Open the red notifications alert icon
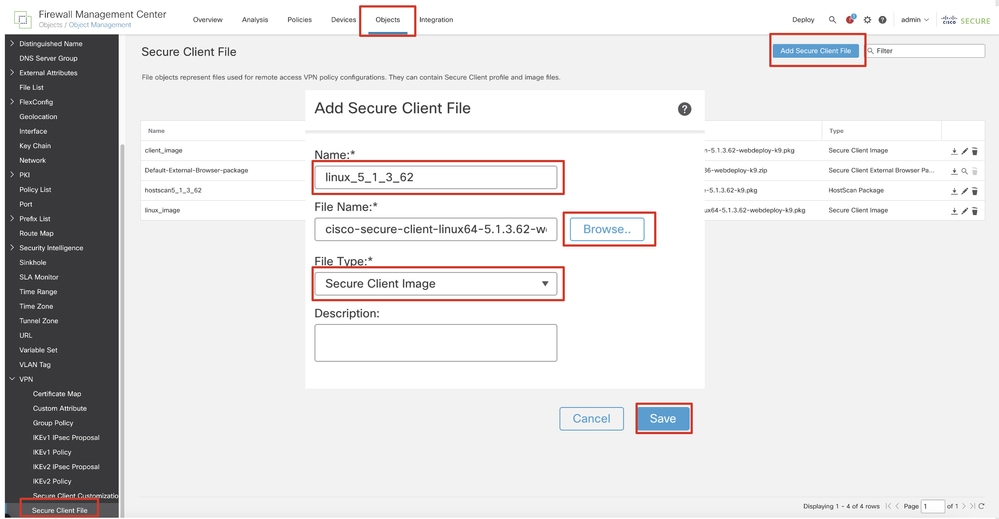The image size is (999, 519). coord(850,20)
